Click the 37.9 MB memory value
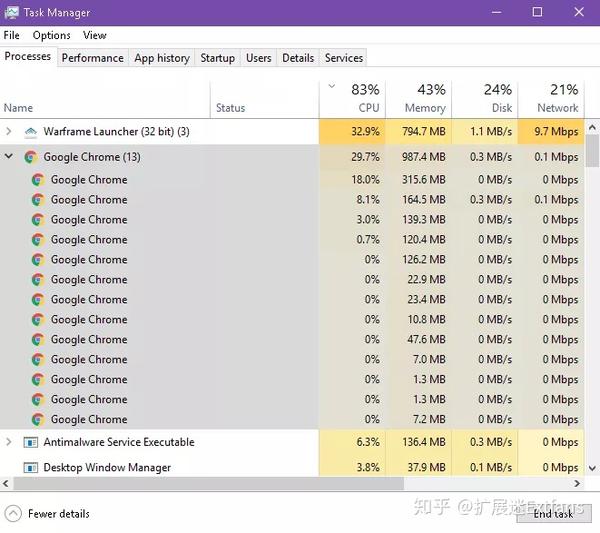The height and width of the screenshot is (533, 600). pos(426,468)
